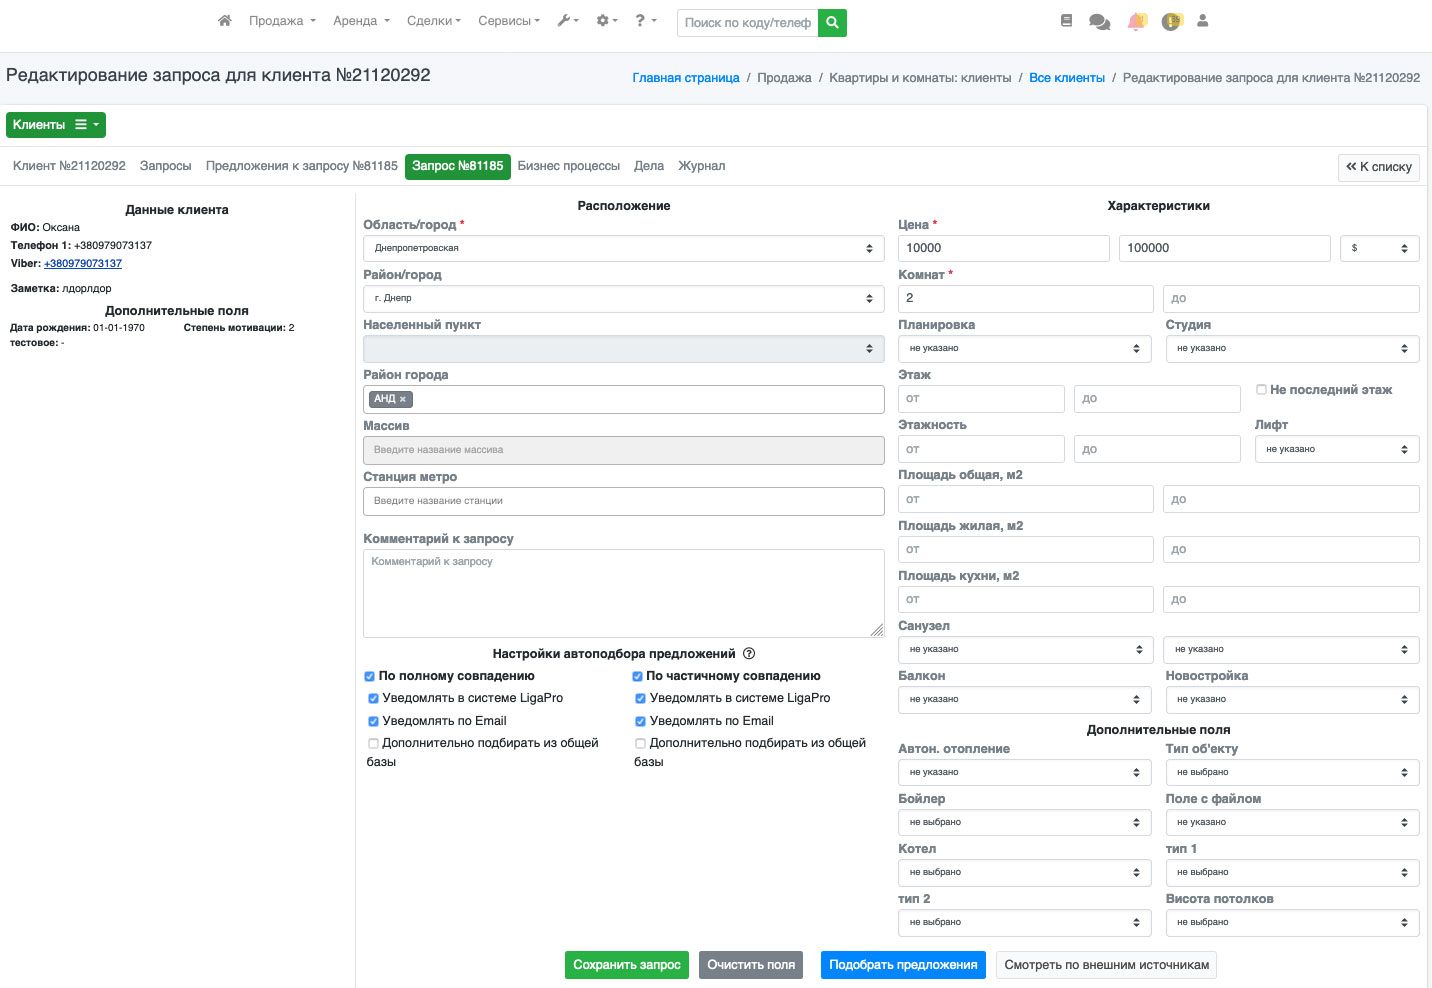Image resolution: width=1432 pixels, height=988 pixels.
Task: Open the wrench tools menu
Action: 567,21
